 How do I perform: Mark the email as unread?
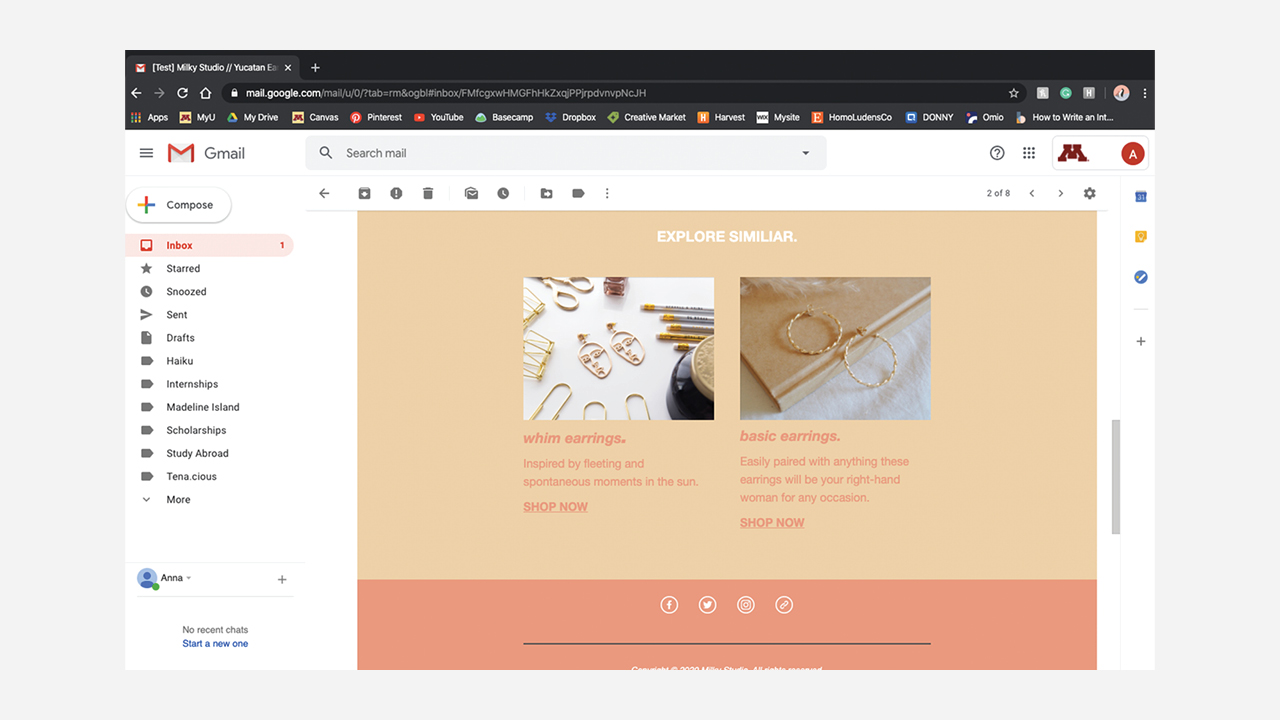(471, 193)
